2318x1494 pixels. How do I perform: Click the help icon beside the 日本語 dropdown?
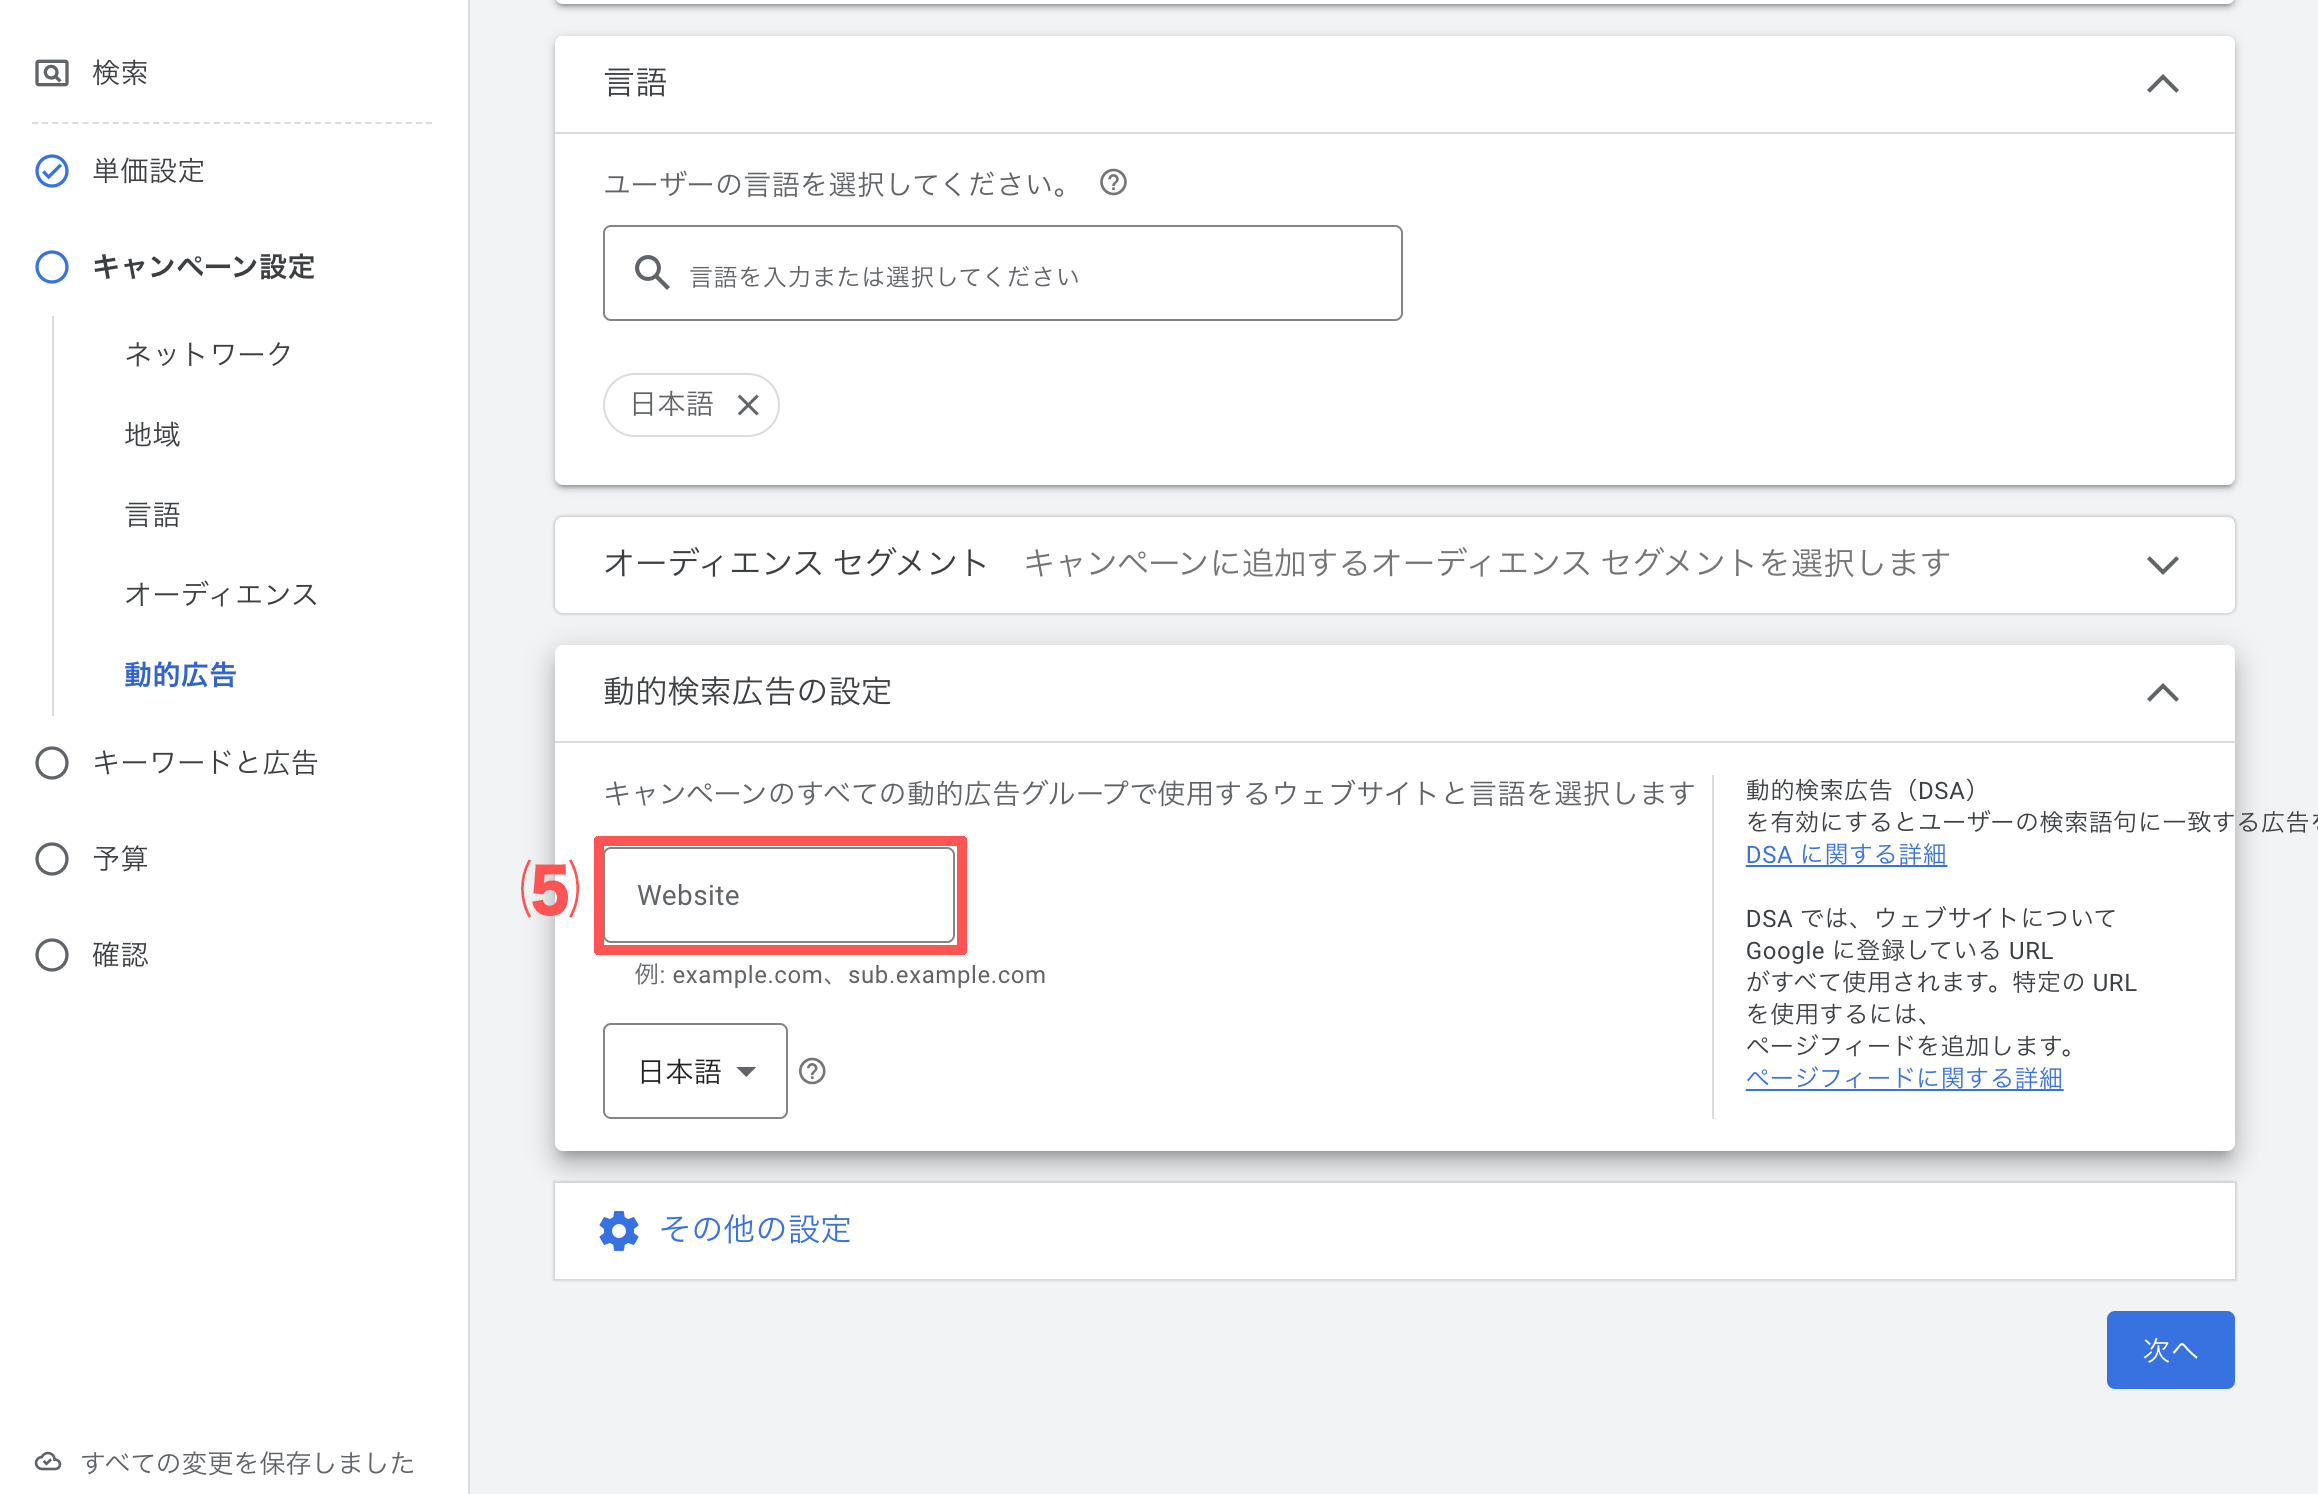[x=814, y=1071]
